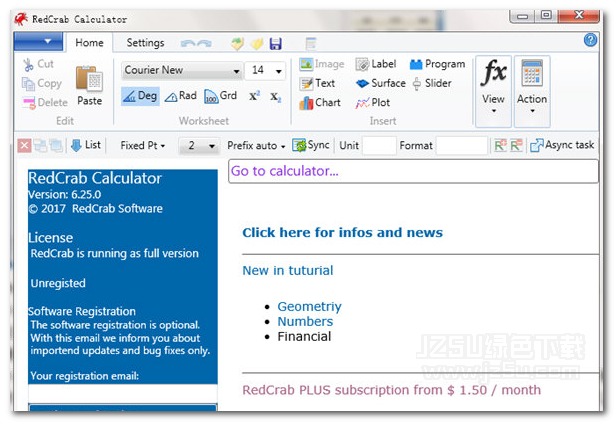Viewport: 614px width, 422px height.
Task: Open the Geometriy tutorial link
Action: click(309, 307)
